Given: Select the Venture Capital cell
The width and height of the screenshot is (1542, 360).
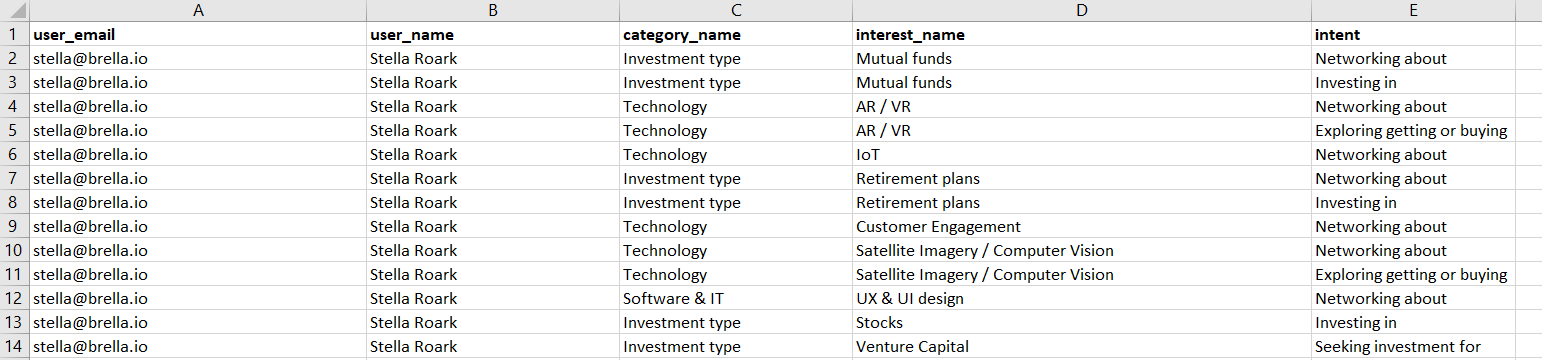Looking at the screenshot, I should pyautogui.click(x=1082, y=347).
